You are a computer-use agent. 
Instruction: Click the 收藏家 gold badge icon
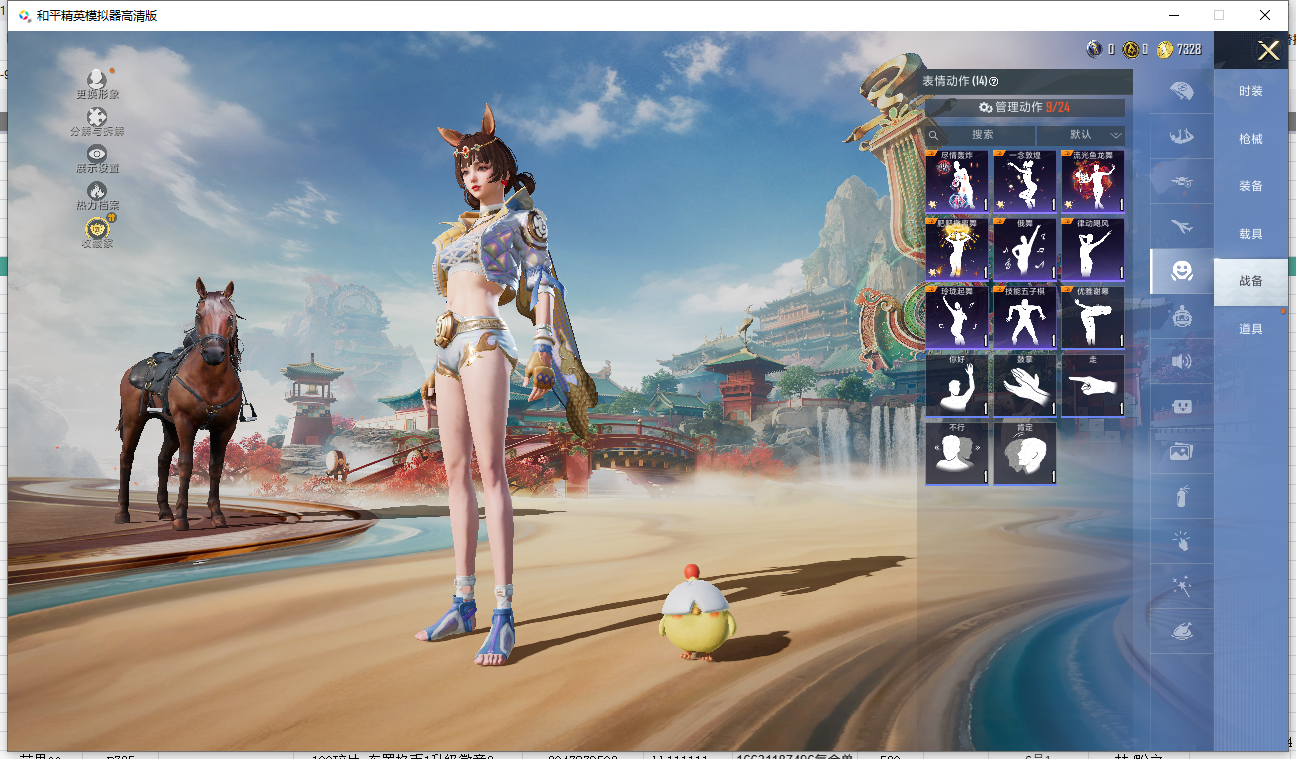pyautogui.click(x=97, y=229)
